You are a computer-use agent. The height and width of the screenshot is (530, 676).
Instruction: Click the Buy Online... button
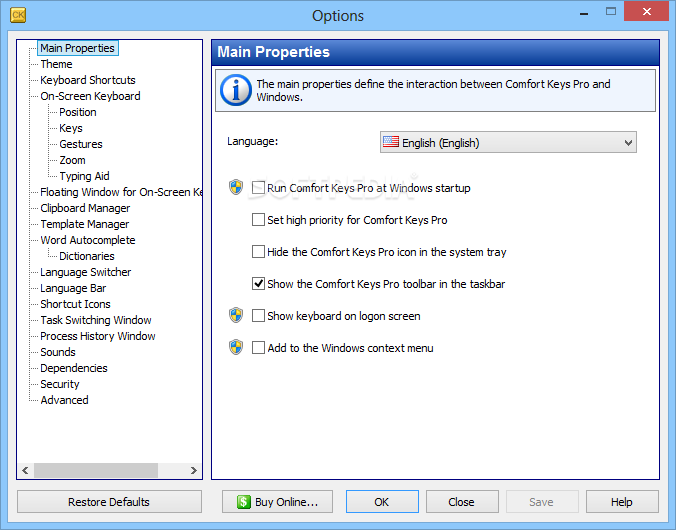click(277, 502)
